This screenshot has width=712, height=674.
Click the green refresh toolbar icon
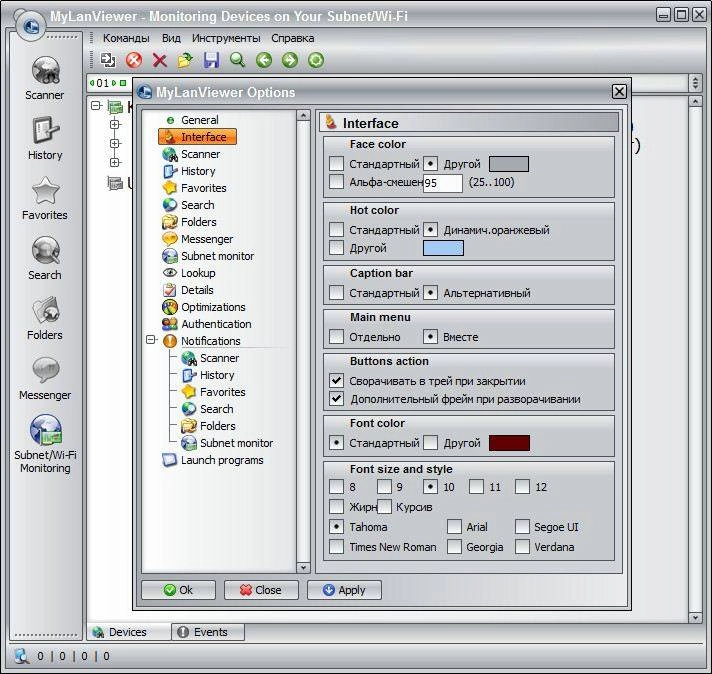coord(316,59)
